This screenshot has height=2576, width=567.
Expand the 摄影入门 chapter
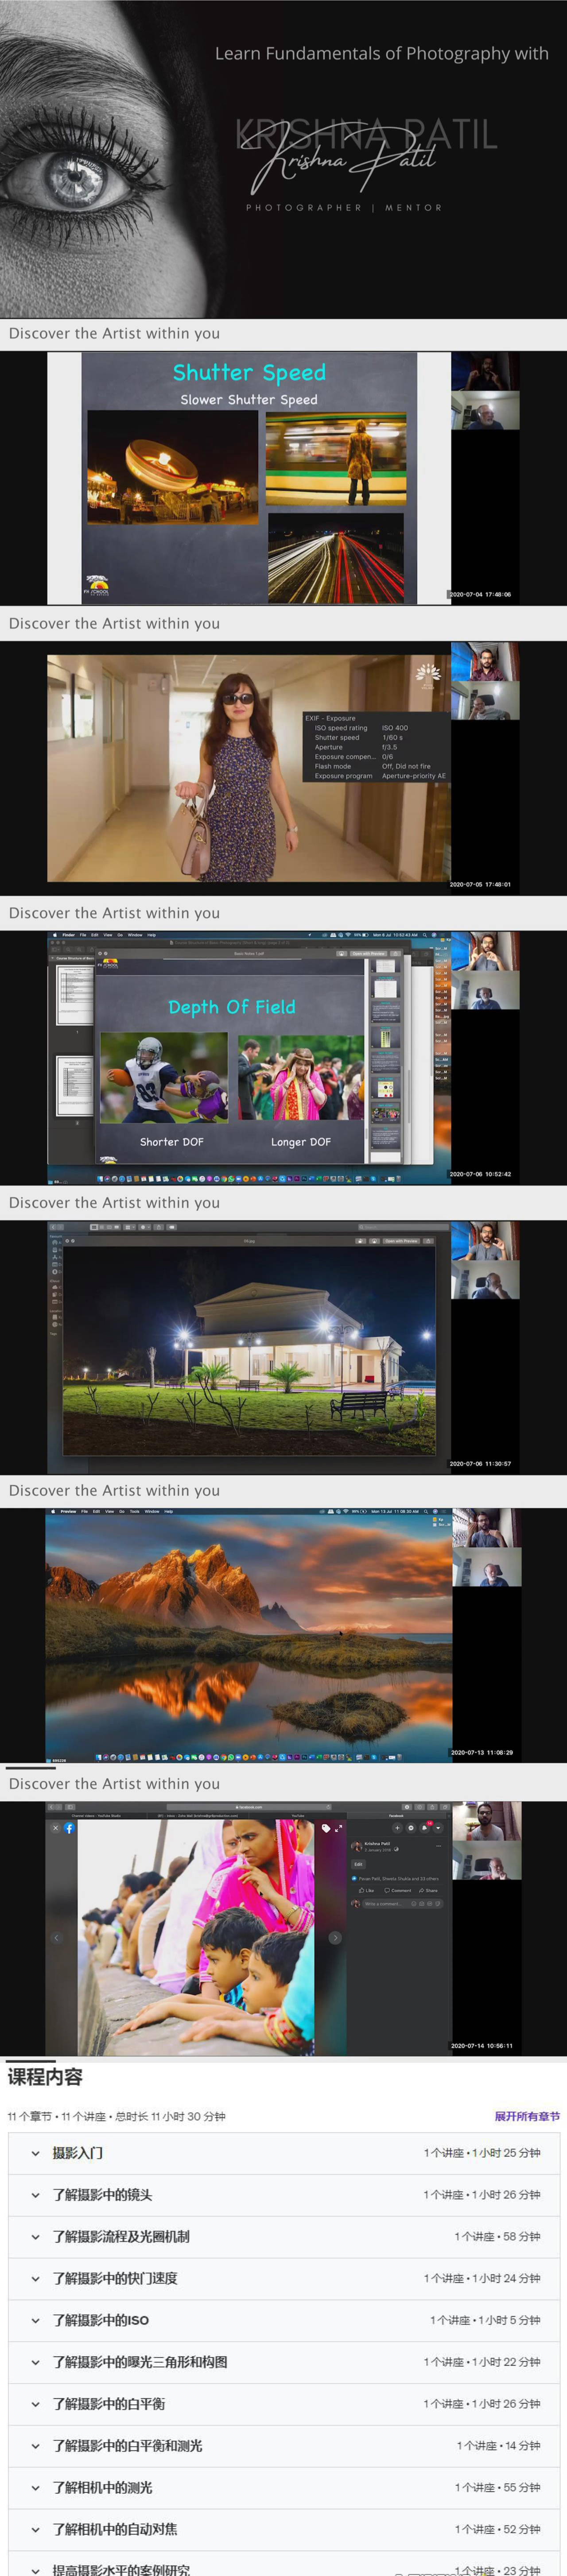[78, 2153]
